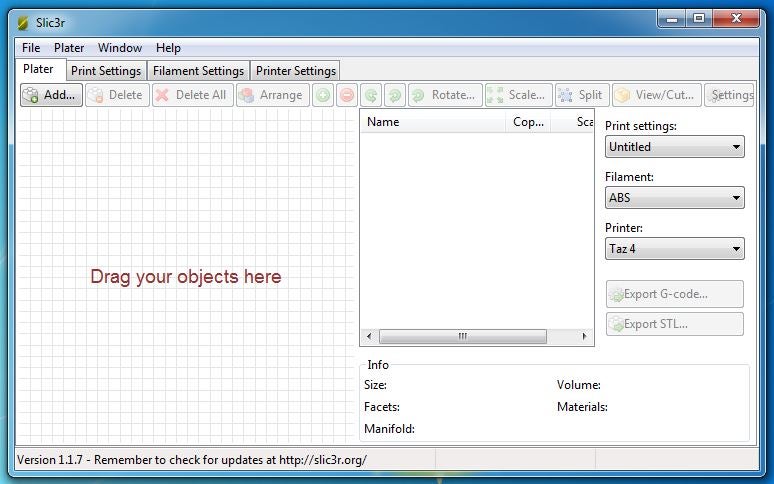
Task: Click the Version 1.1.7 status bar message
Action: pos(192,460)
